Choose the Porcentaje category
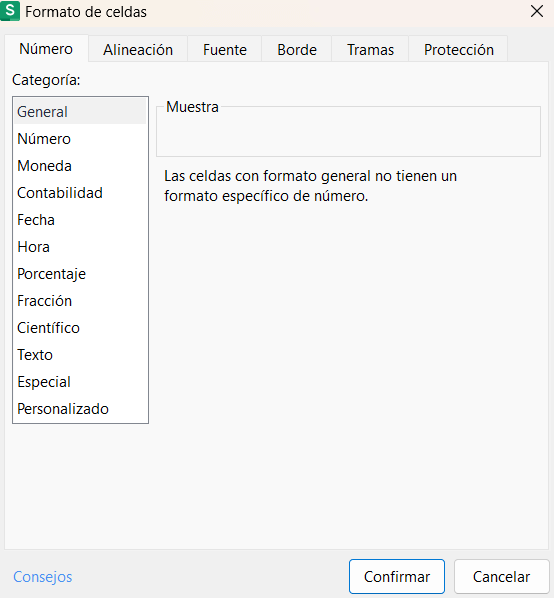 (80, 274)
